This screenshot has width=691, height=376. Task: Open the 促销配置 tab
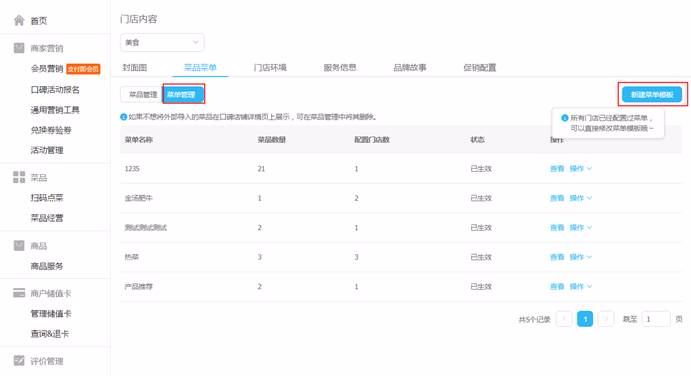click(x=479, y=67)
